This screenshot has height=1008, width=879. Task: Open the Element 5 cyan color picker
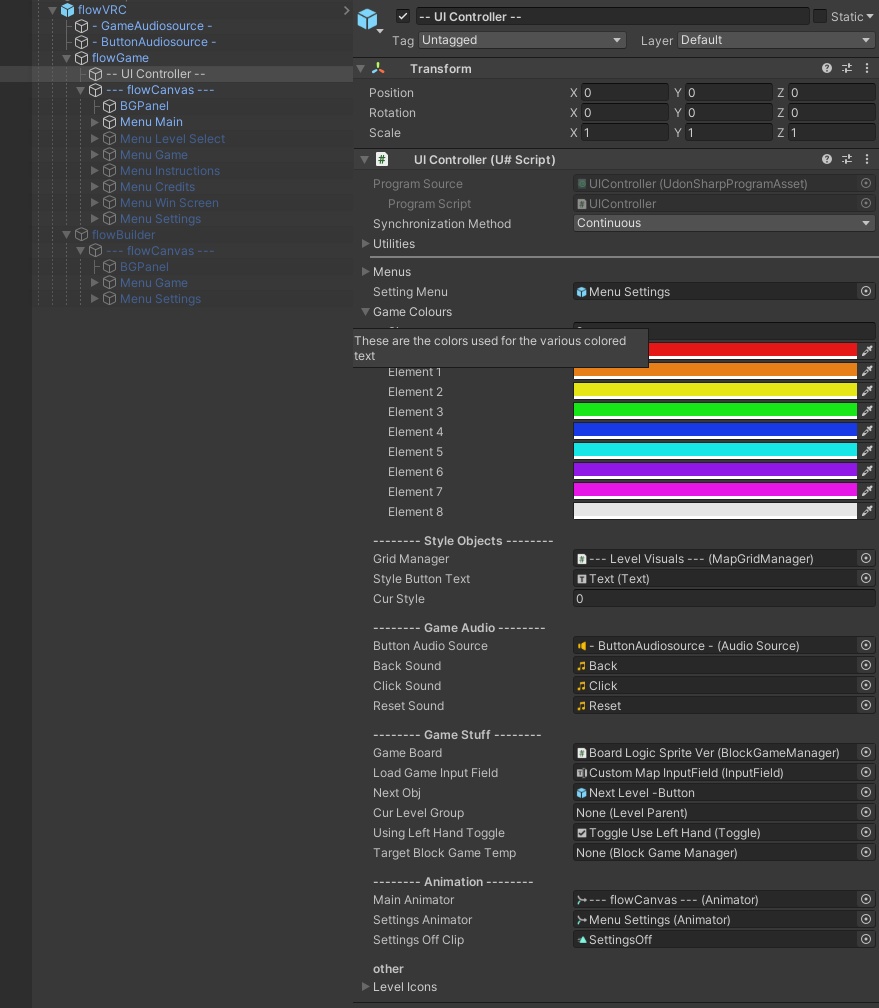(715, 451)
